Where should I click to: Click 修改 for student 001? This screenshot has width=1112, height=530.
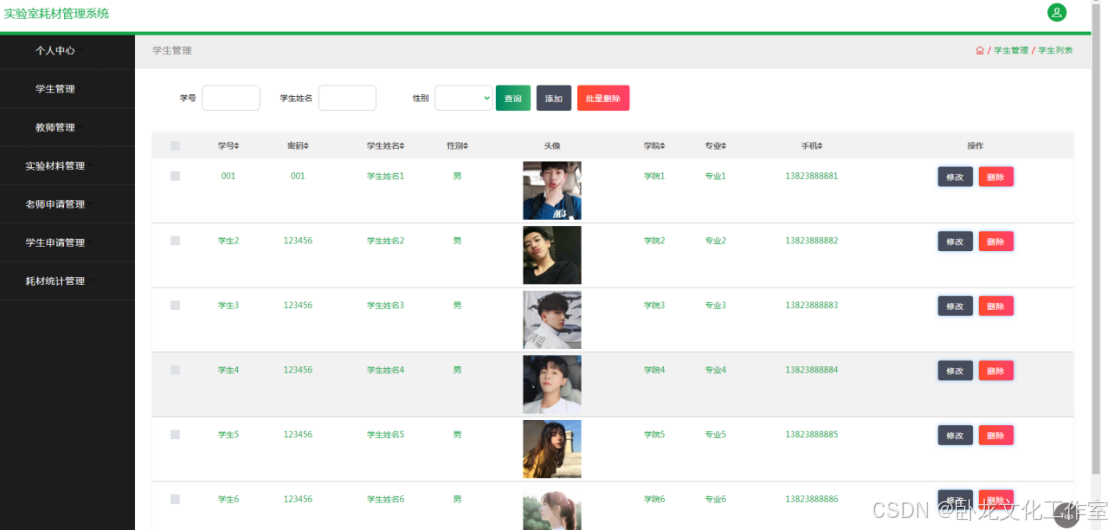(955, 177)
